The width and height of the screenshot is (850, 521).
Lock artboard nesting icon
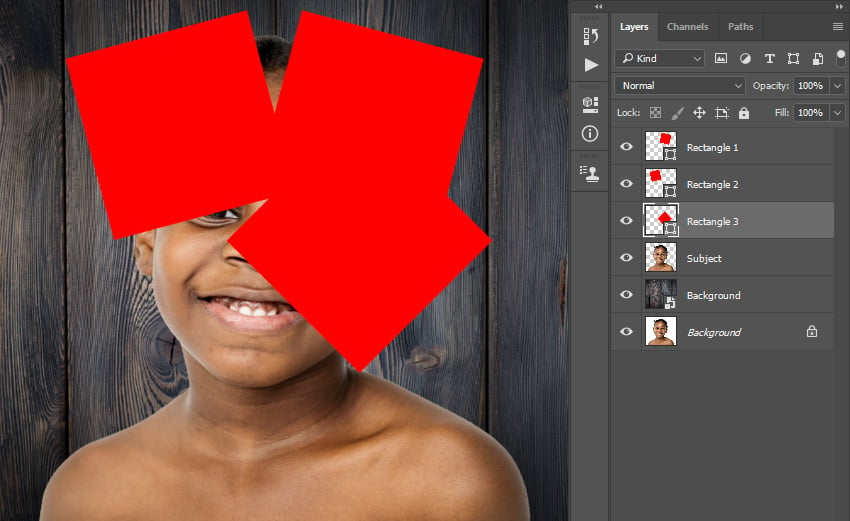[x=722, y=113]
